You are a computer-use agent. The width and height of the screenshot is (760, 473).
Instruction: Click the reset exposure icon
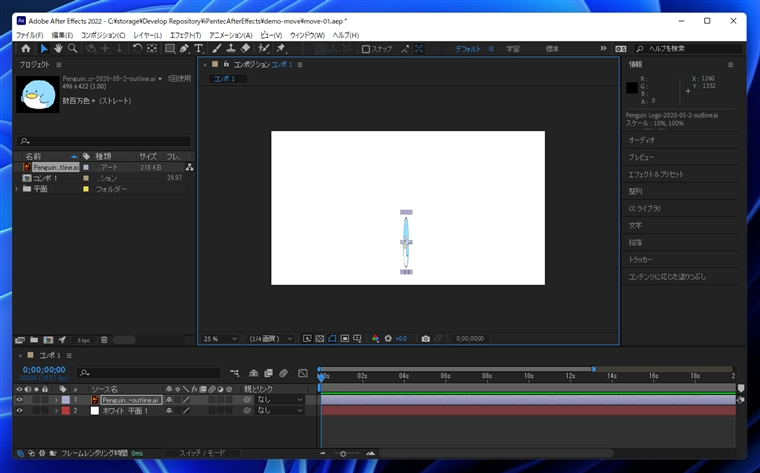point(388,339)
